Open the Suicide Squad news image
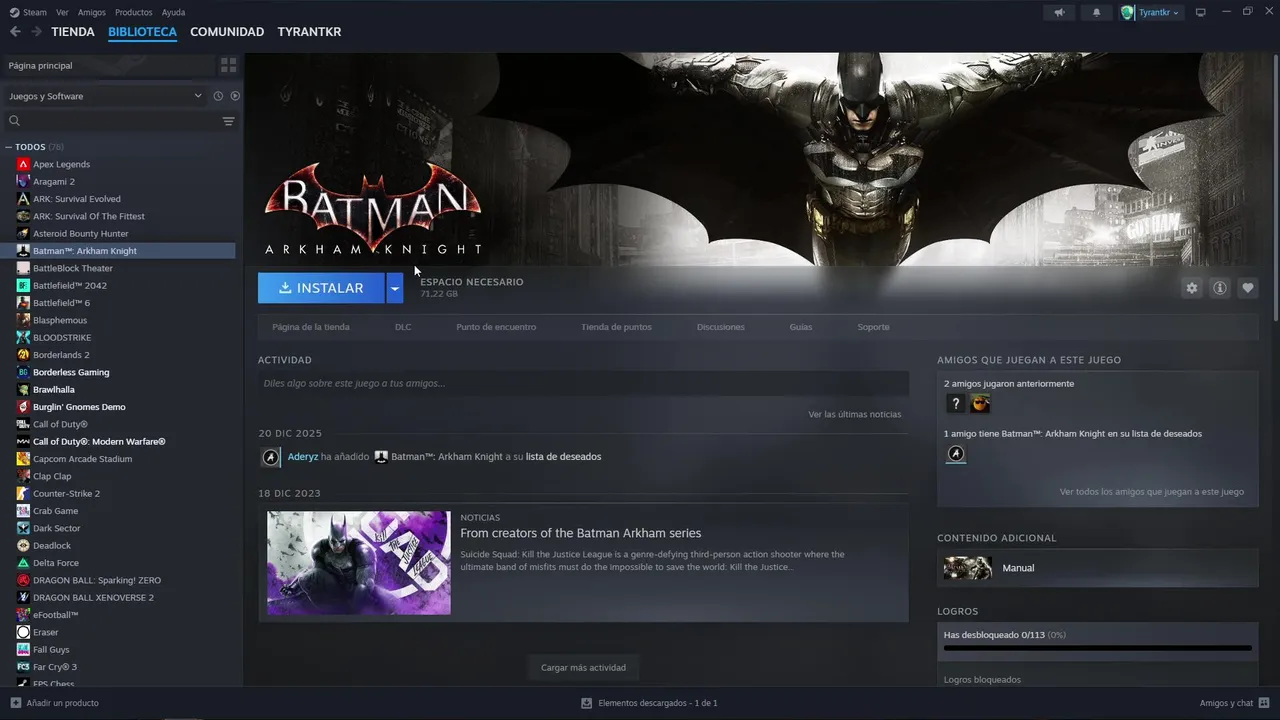Screen dimensions: 1280x720 click(359, 563)
